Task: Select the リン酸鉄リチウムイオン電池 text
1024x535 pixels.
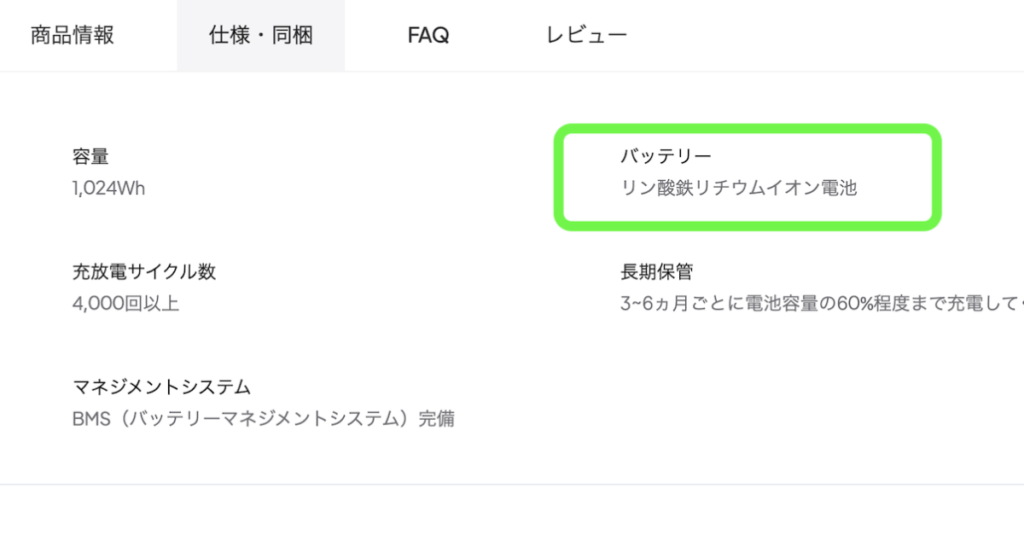Action: 739,188
